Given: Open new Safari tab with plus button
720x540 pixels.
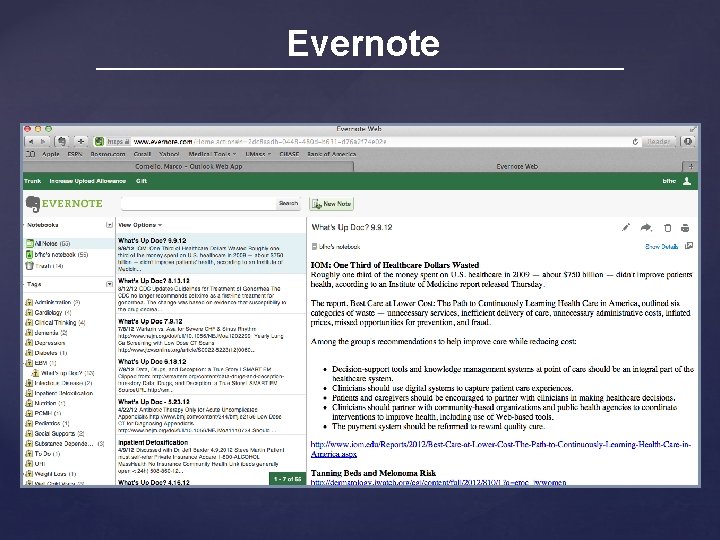Looking at the screenshot, I should [691, 166].
